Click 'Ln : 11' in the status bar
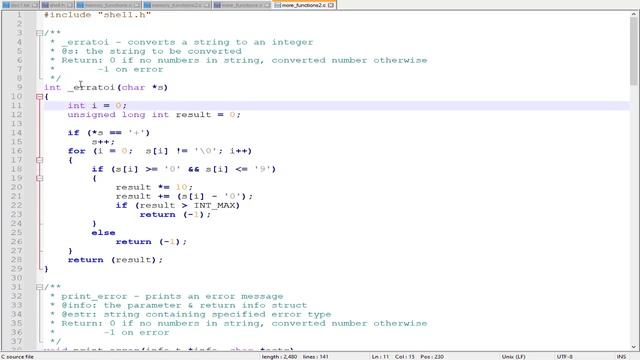Screen dimensions: 640x360 (x=380, y=356)
